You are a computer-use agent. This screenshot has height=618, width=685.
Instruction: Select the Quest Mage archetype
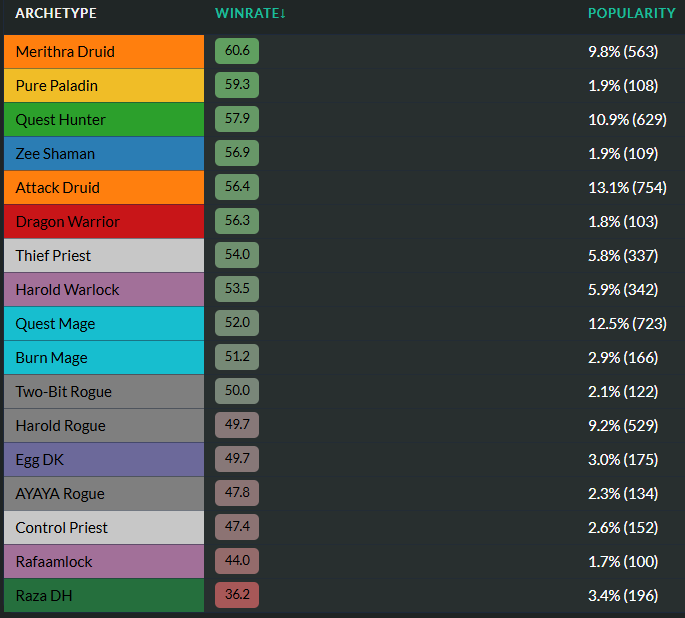click(x=104, y=324)
